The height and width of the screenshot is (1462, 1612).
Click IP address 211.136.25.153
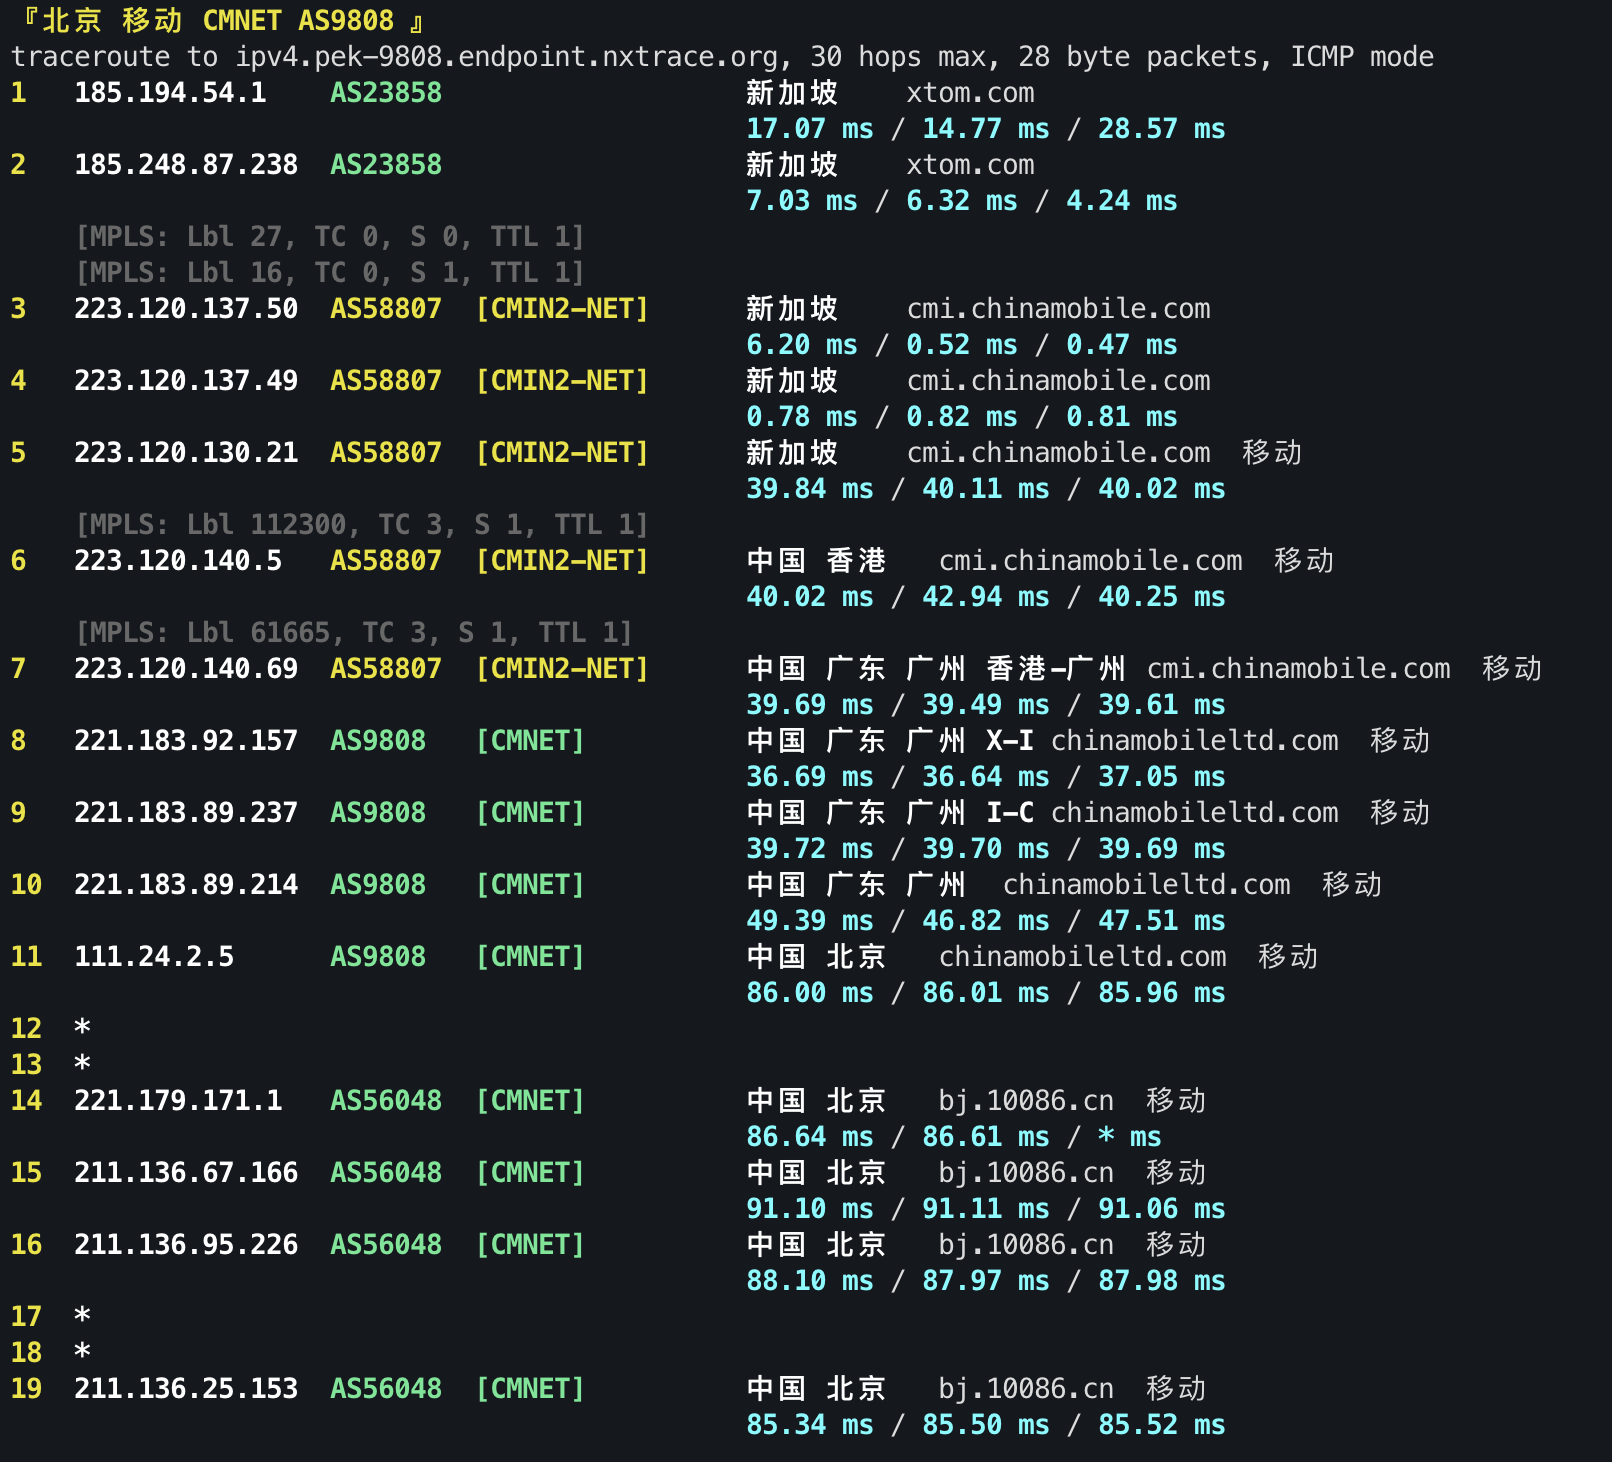(x=186, y=1389)
